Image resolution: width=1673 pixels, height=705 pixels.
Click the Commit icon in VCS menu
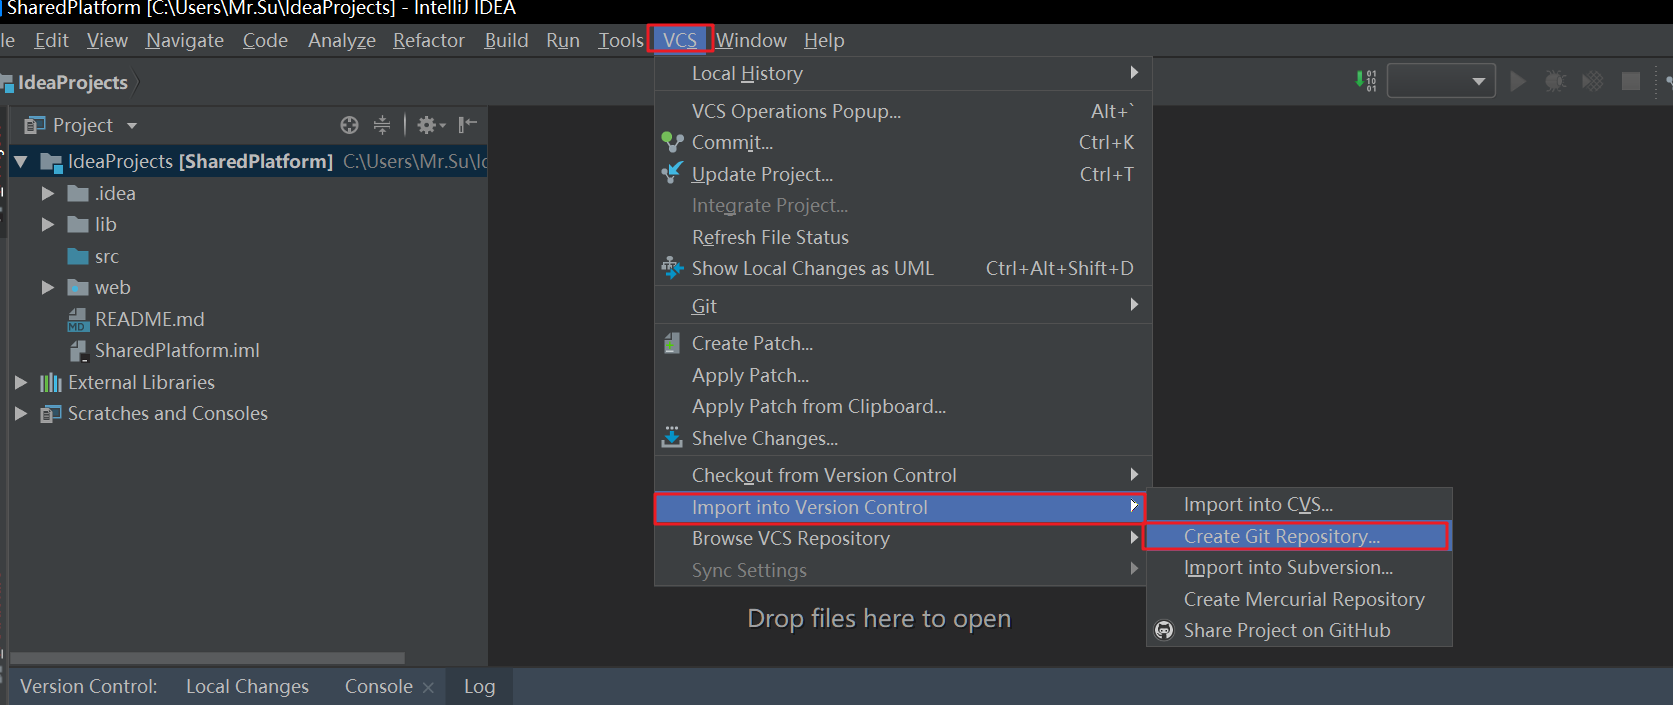[x=673, y=142]
